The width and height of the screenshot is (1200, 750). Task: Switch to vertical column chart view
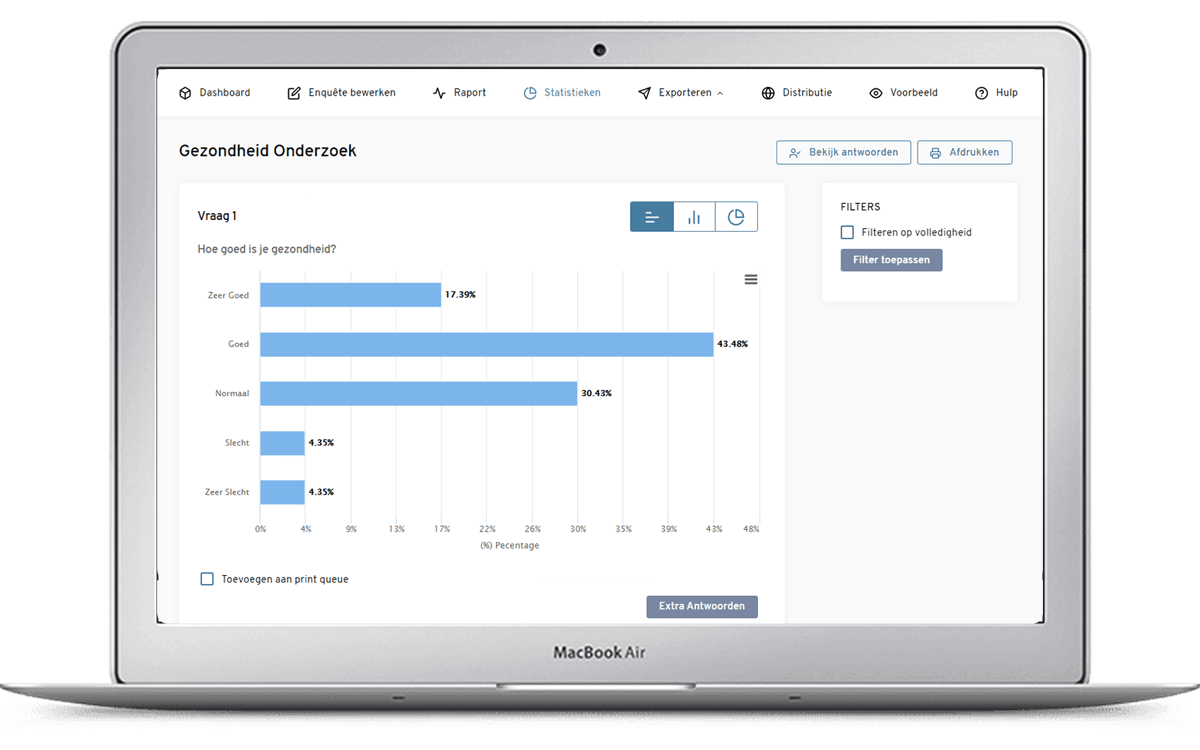point(694,217)
